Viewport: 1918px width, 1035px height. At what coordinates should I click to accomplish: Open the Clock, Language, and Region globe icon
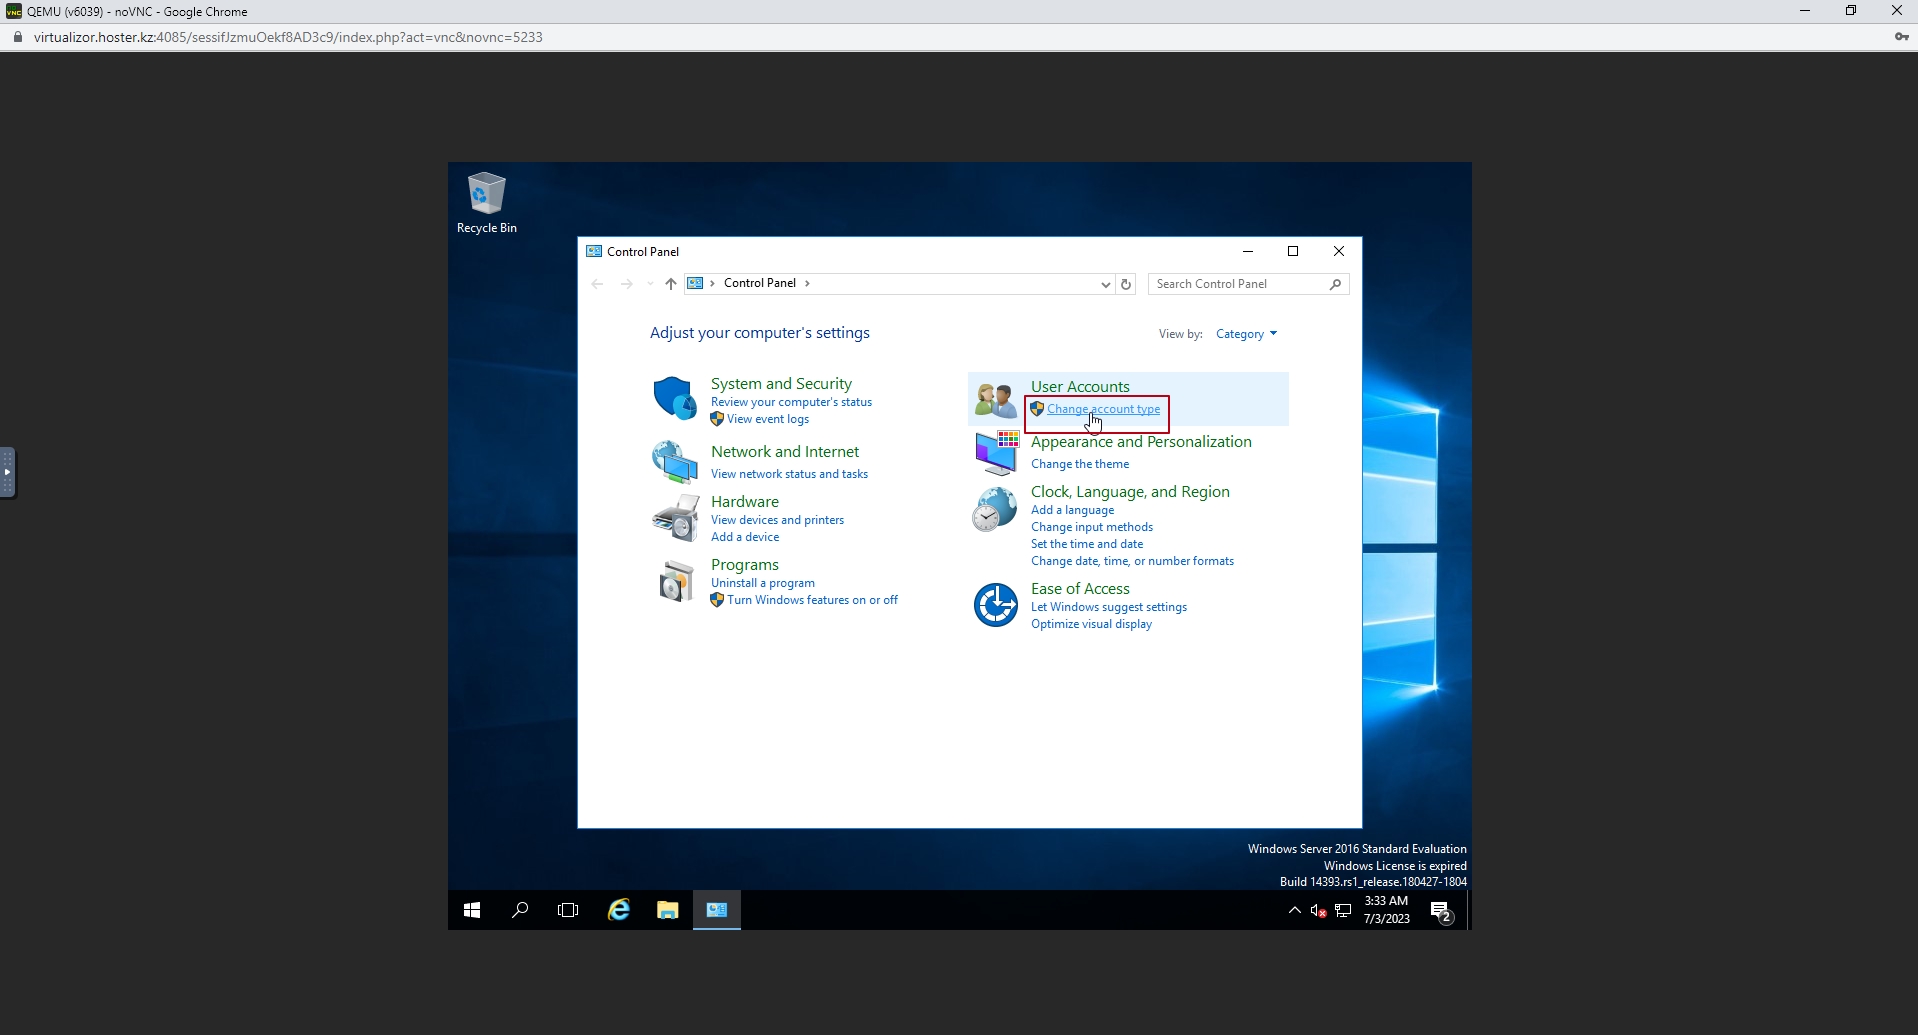coord(995,509)
